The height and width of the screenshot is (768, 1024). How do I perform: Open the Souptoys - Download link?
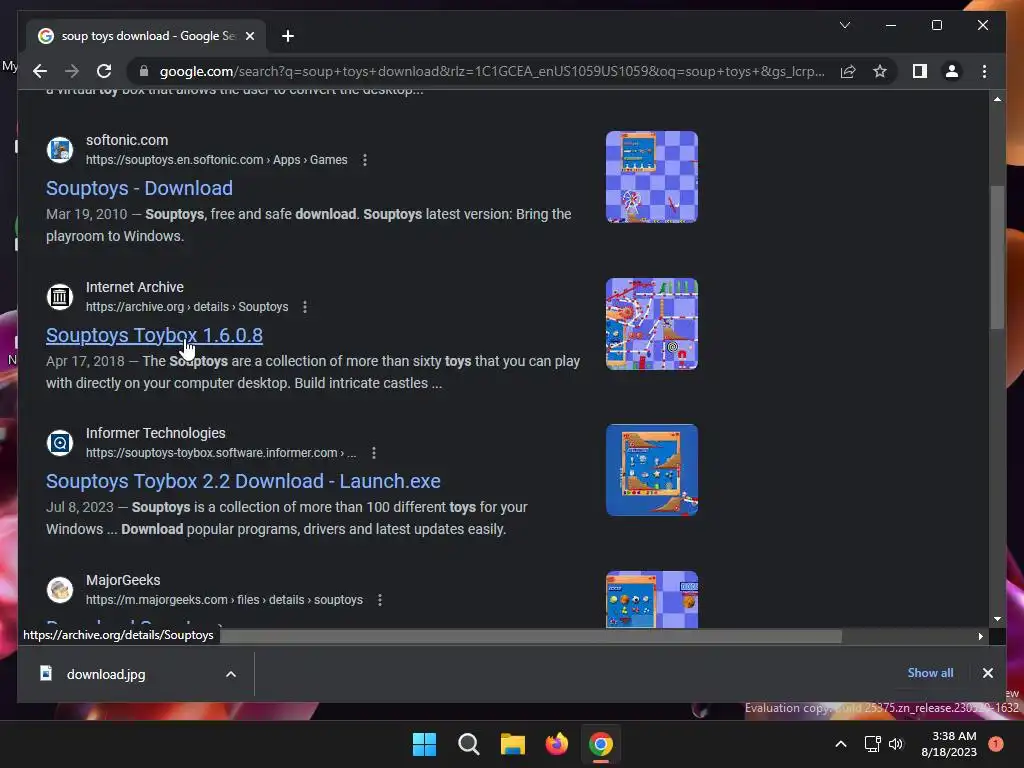pos(139,188)
